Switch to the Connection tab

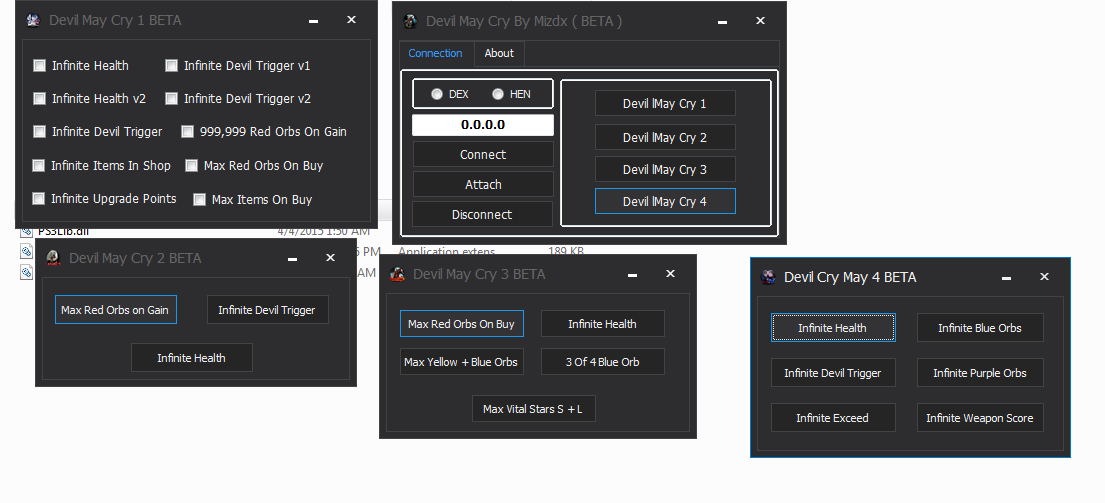point(436,54)
